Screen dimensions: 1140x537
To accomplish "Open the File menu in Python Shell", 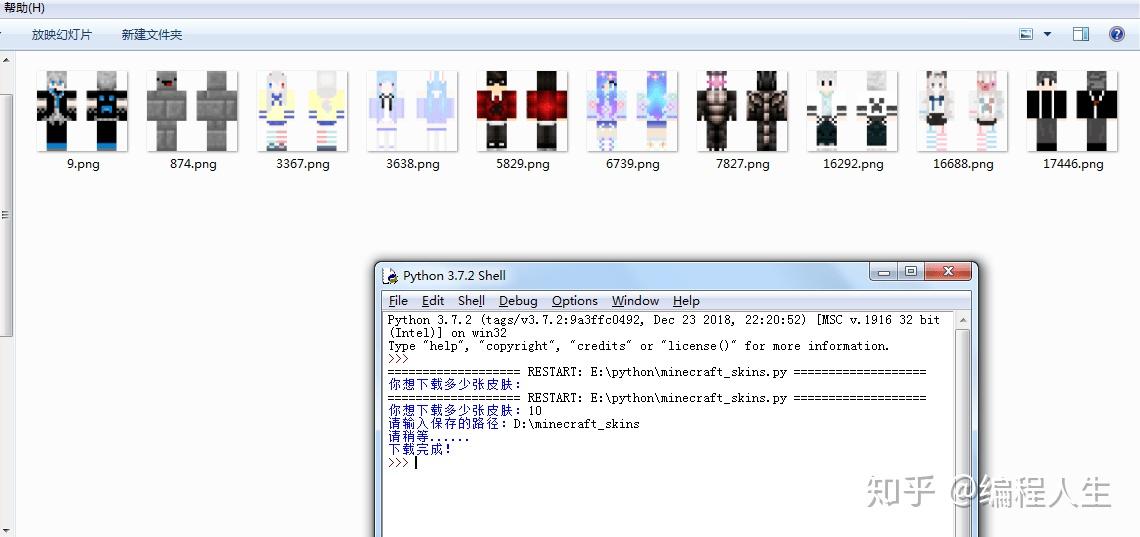I will coord(398,301).
